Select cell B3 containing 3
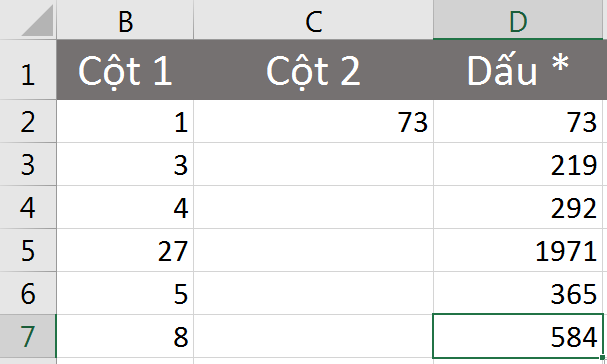Screen dimensions: 607x364 (x=125, y=165)
